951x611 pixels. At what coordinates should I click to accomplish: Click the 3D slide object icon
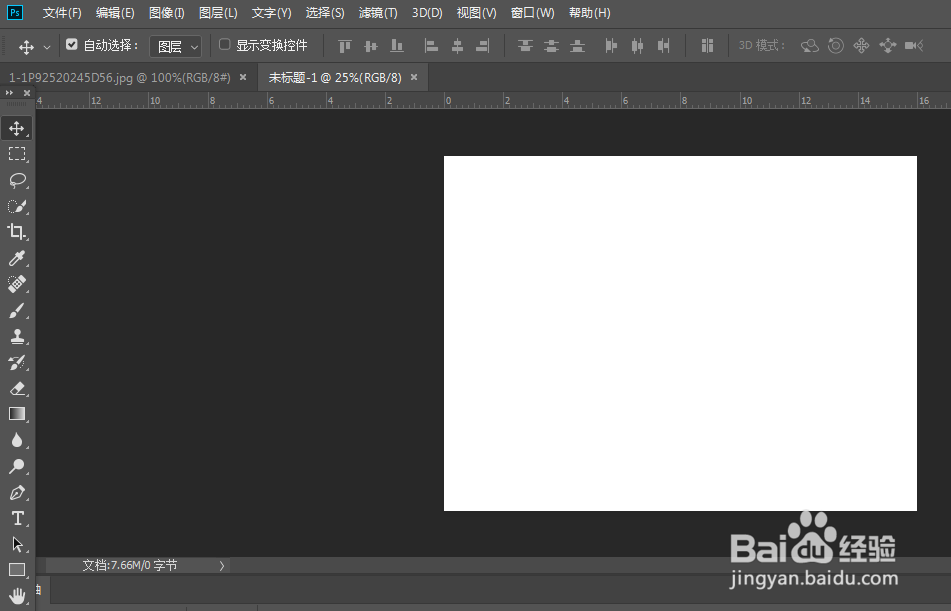coord(888,46)
